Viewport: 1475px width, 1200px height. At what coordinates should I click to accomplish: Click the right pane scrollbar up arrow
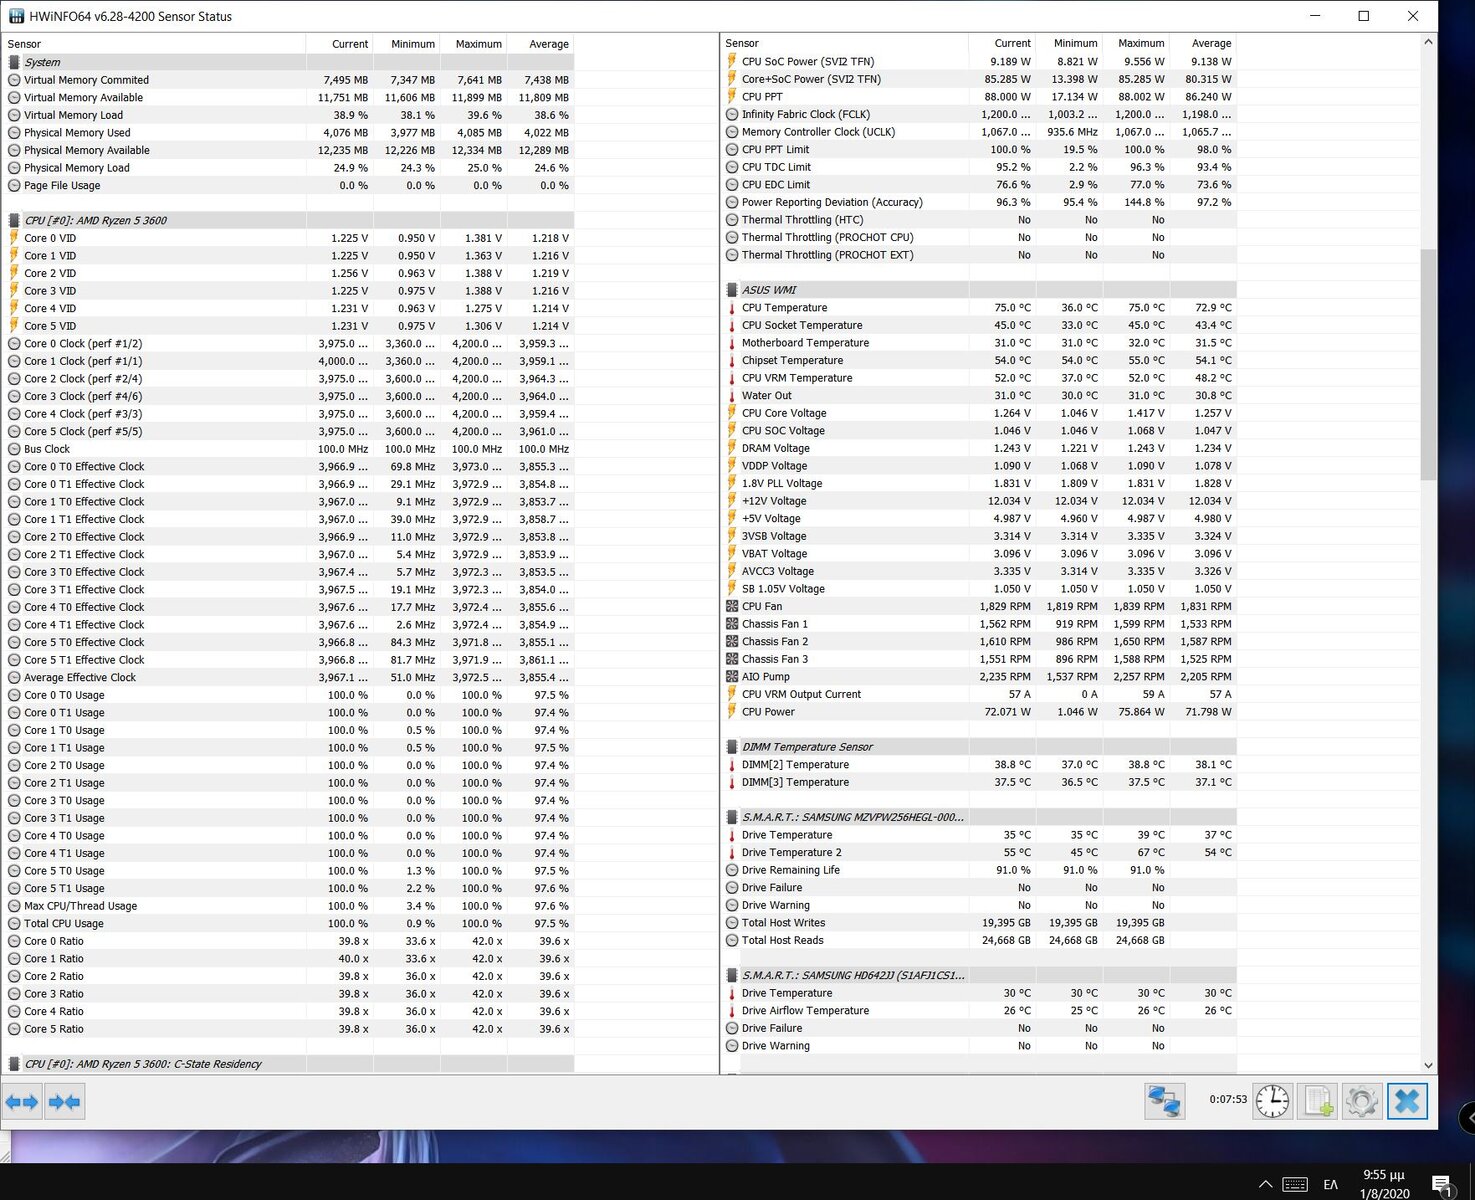[x=1428, y=42]
